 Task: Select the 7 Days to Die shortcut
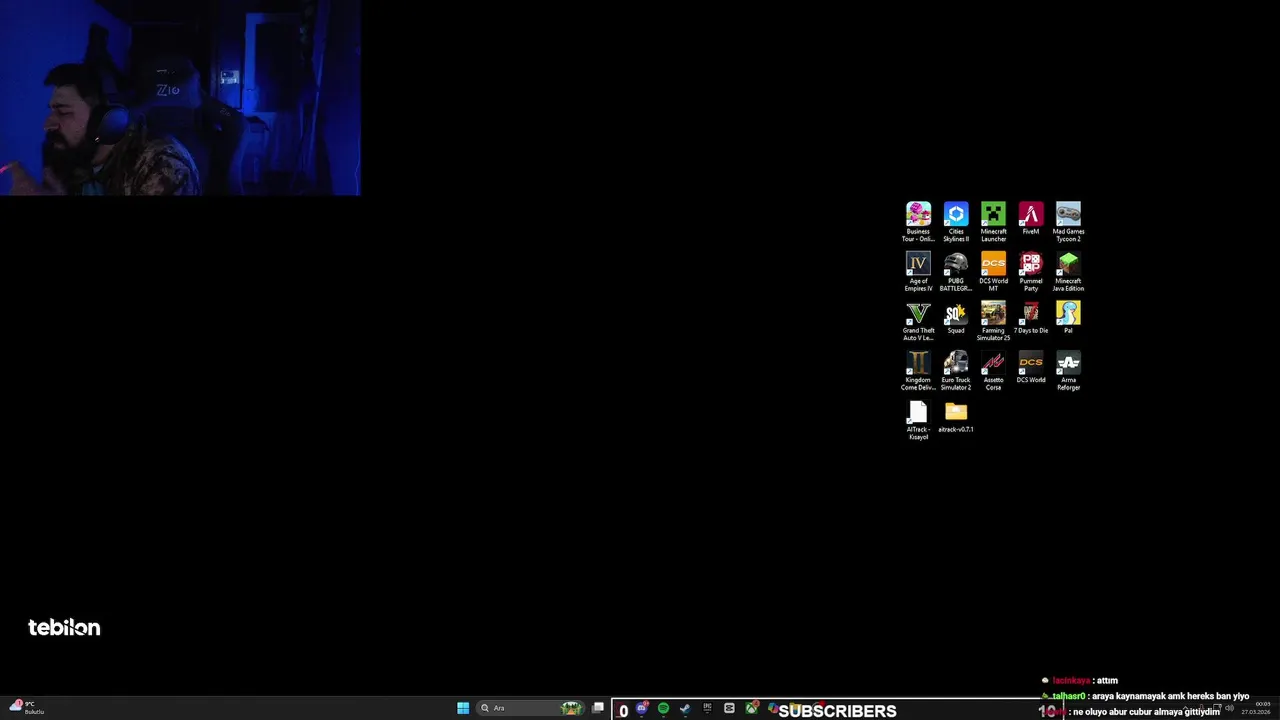(x=1031, y=318)
